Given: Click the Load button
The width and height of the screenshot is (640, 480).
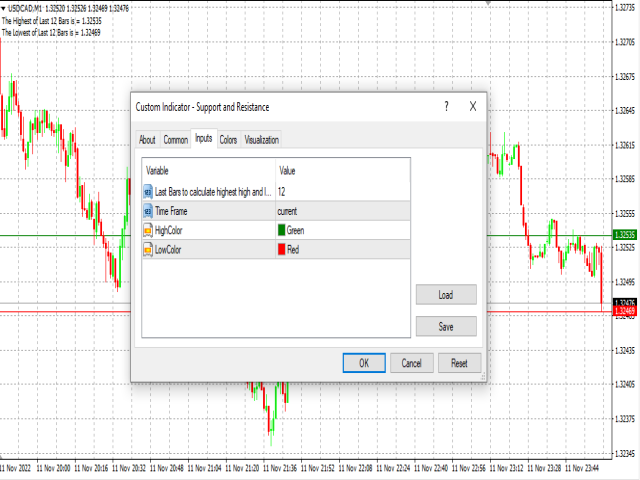Looking at the screenshot, I should click(446, 295).
